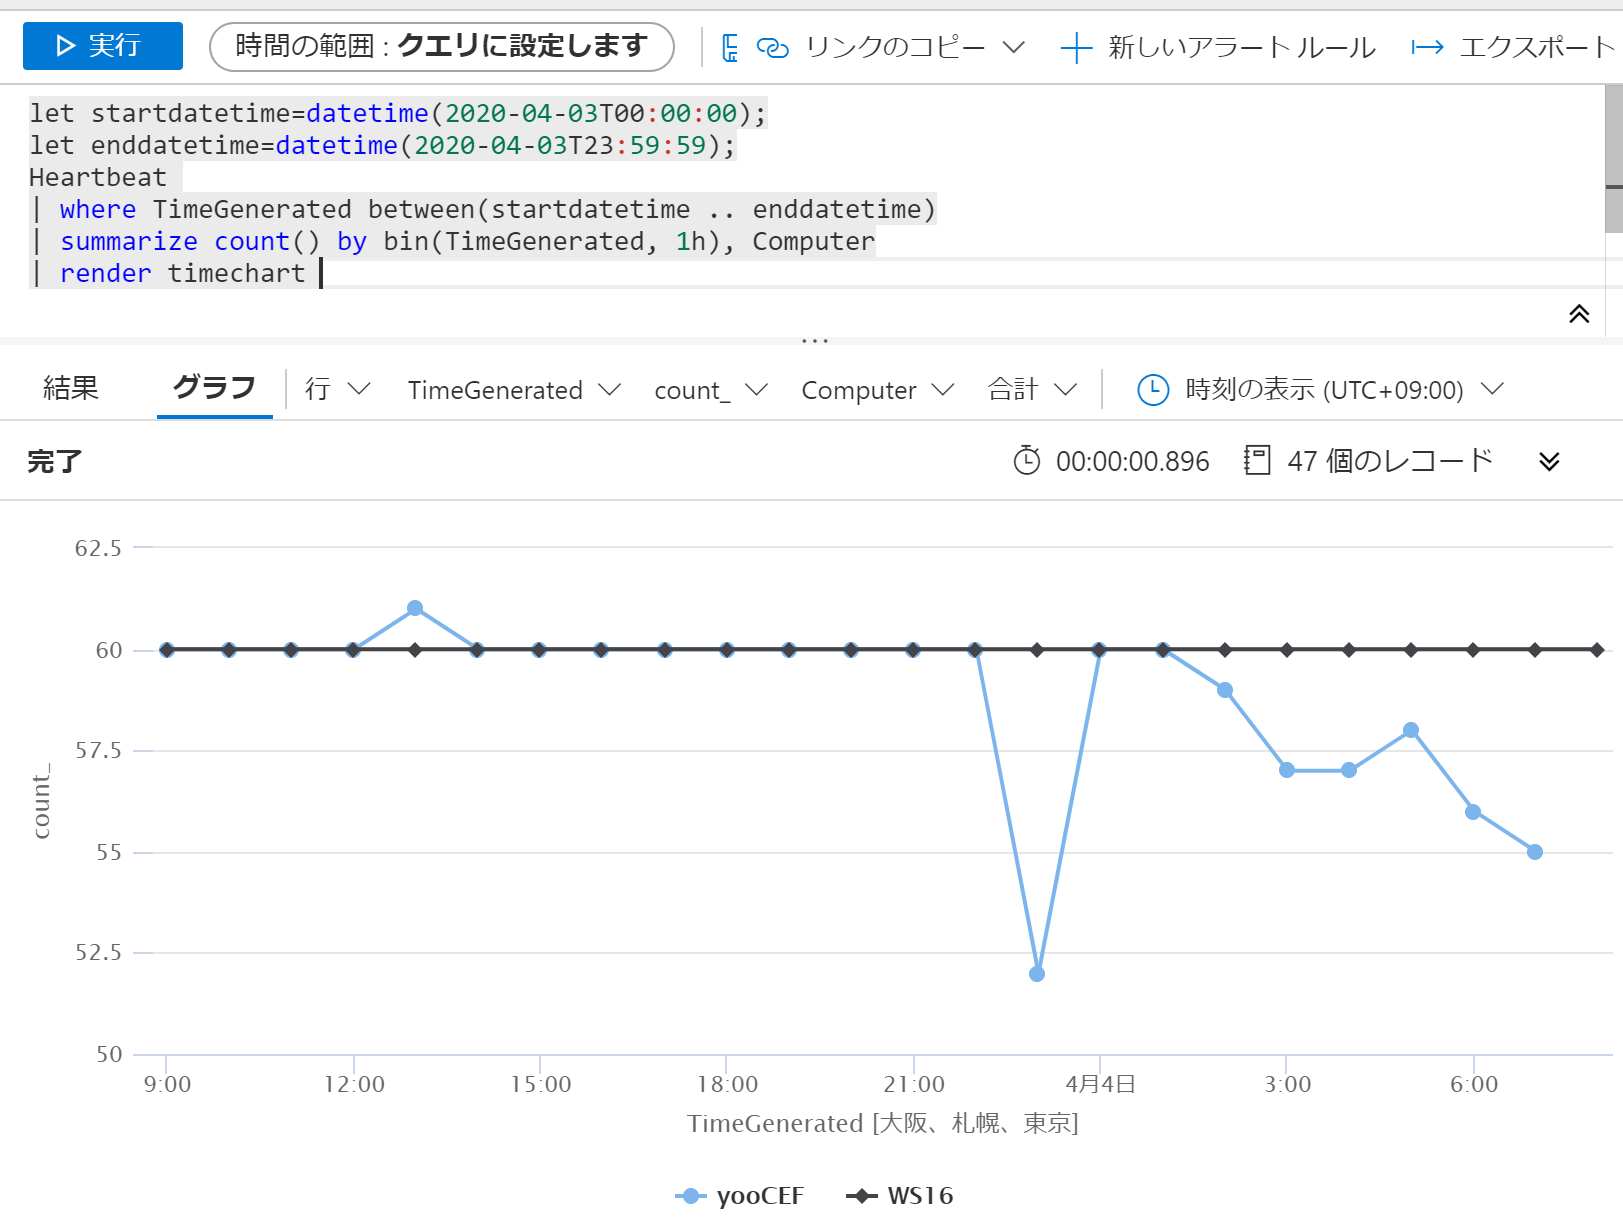1623x1220 pixels.
Task: Open the 行 chart type dropdown
Action: click(x=338, y=389)
